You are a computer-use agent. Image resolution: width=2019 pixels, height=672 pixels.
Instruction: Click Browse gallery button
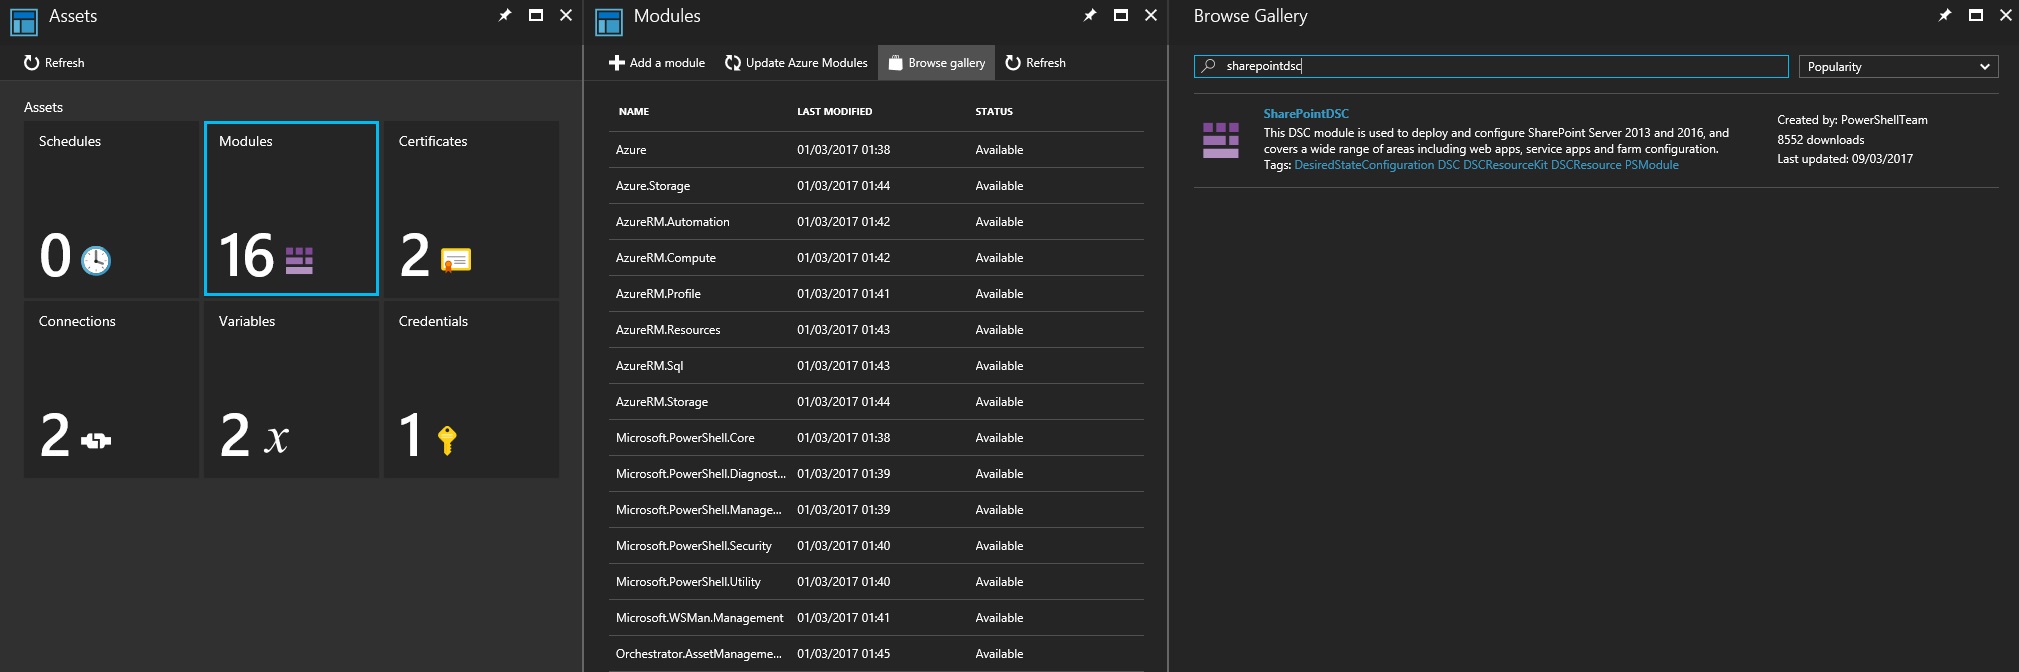coord(936,63)
